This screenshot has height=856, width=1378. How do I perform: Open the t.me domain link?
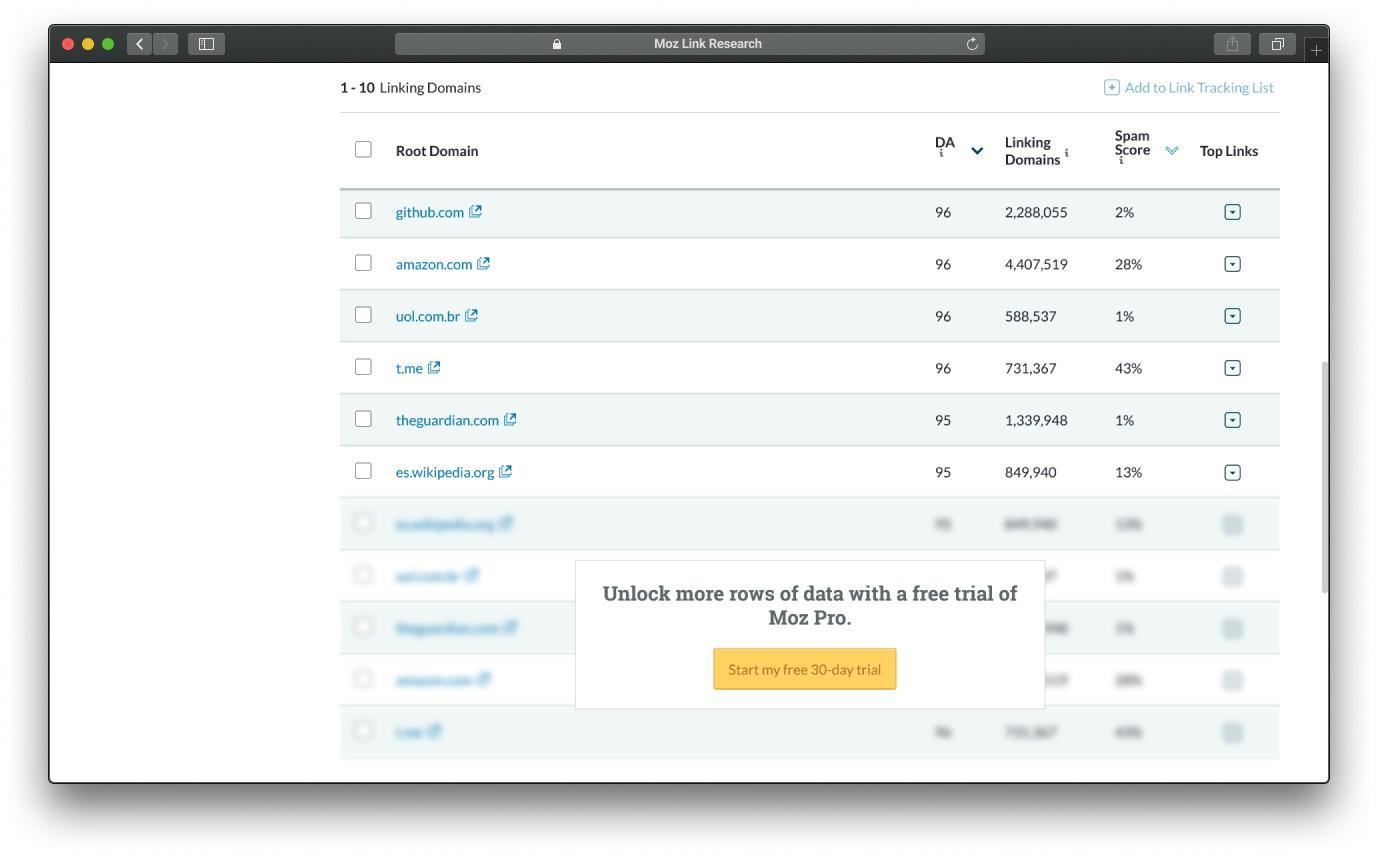[409, 368]
